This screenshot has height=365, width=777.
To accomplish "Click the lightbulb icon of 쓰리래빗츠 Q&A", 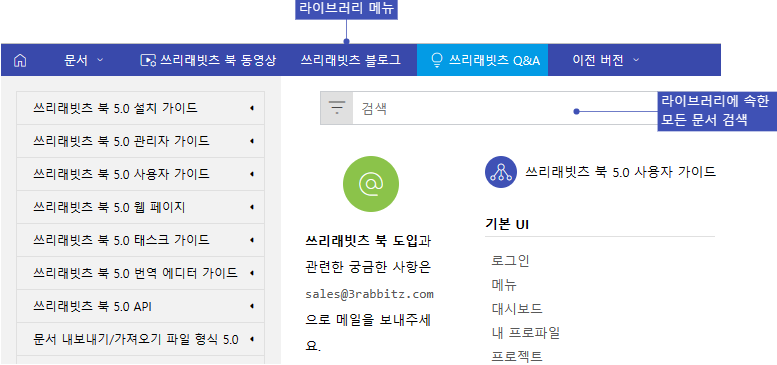I will tap(437, 60).
